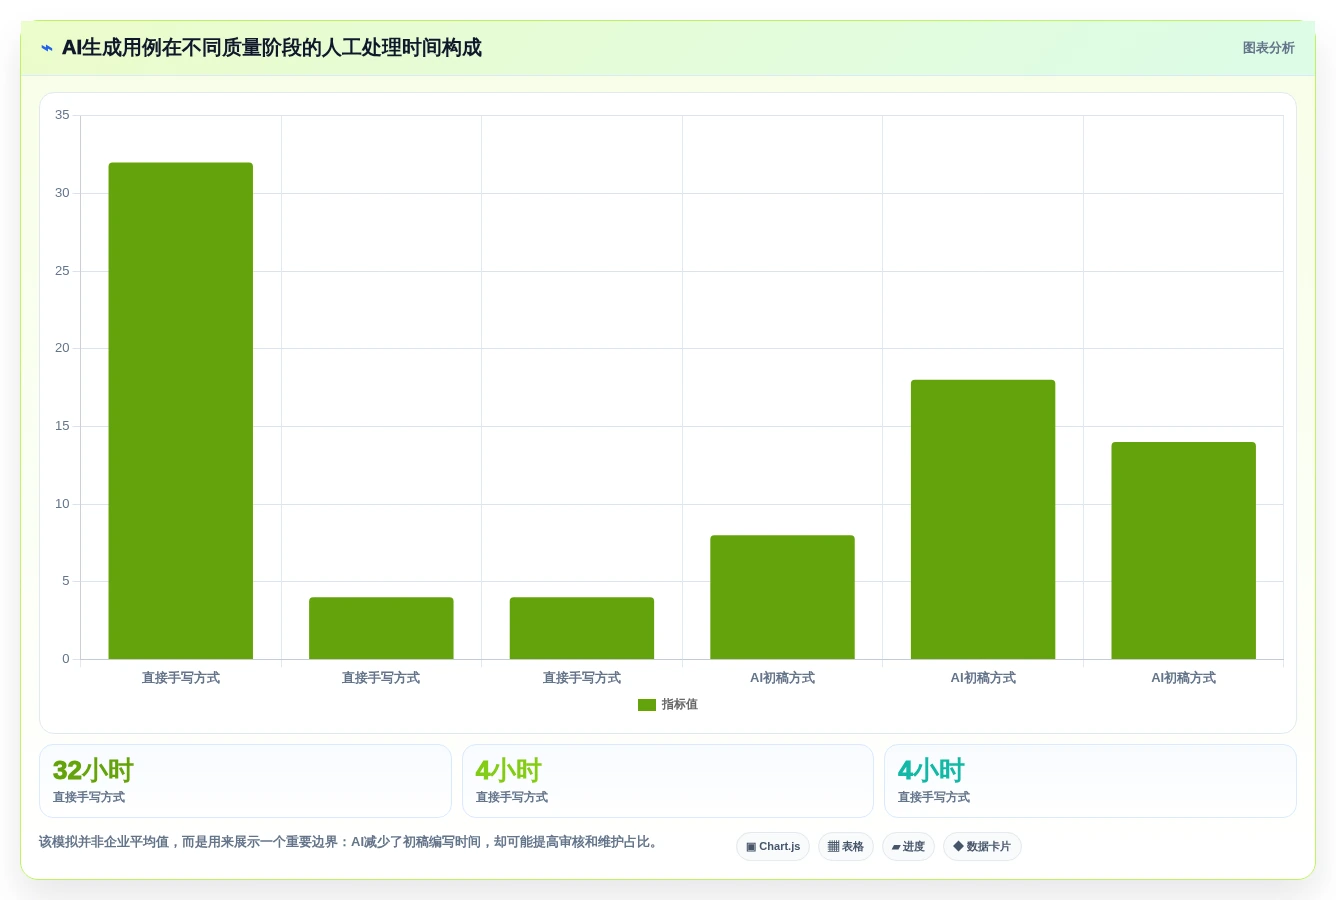
Task: Click the 数据卡片 chip
Action: click(982, 847)
